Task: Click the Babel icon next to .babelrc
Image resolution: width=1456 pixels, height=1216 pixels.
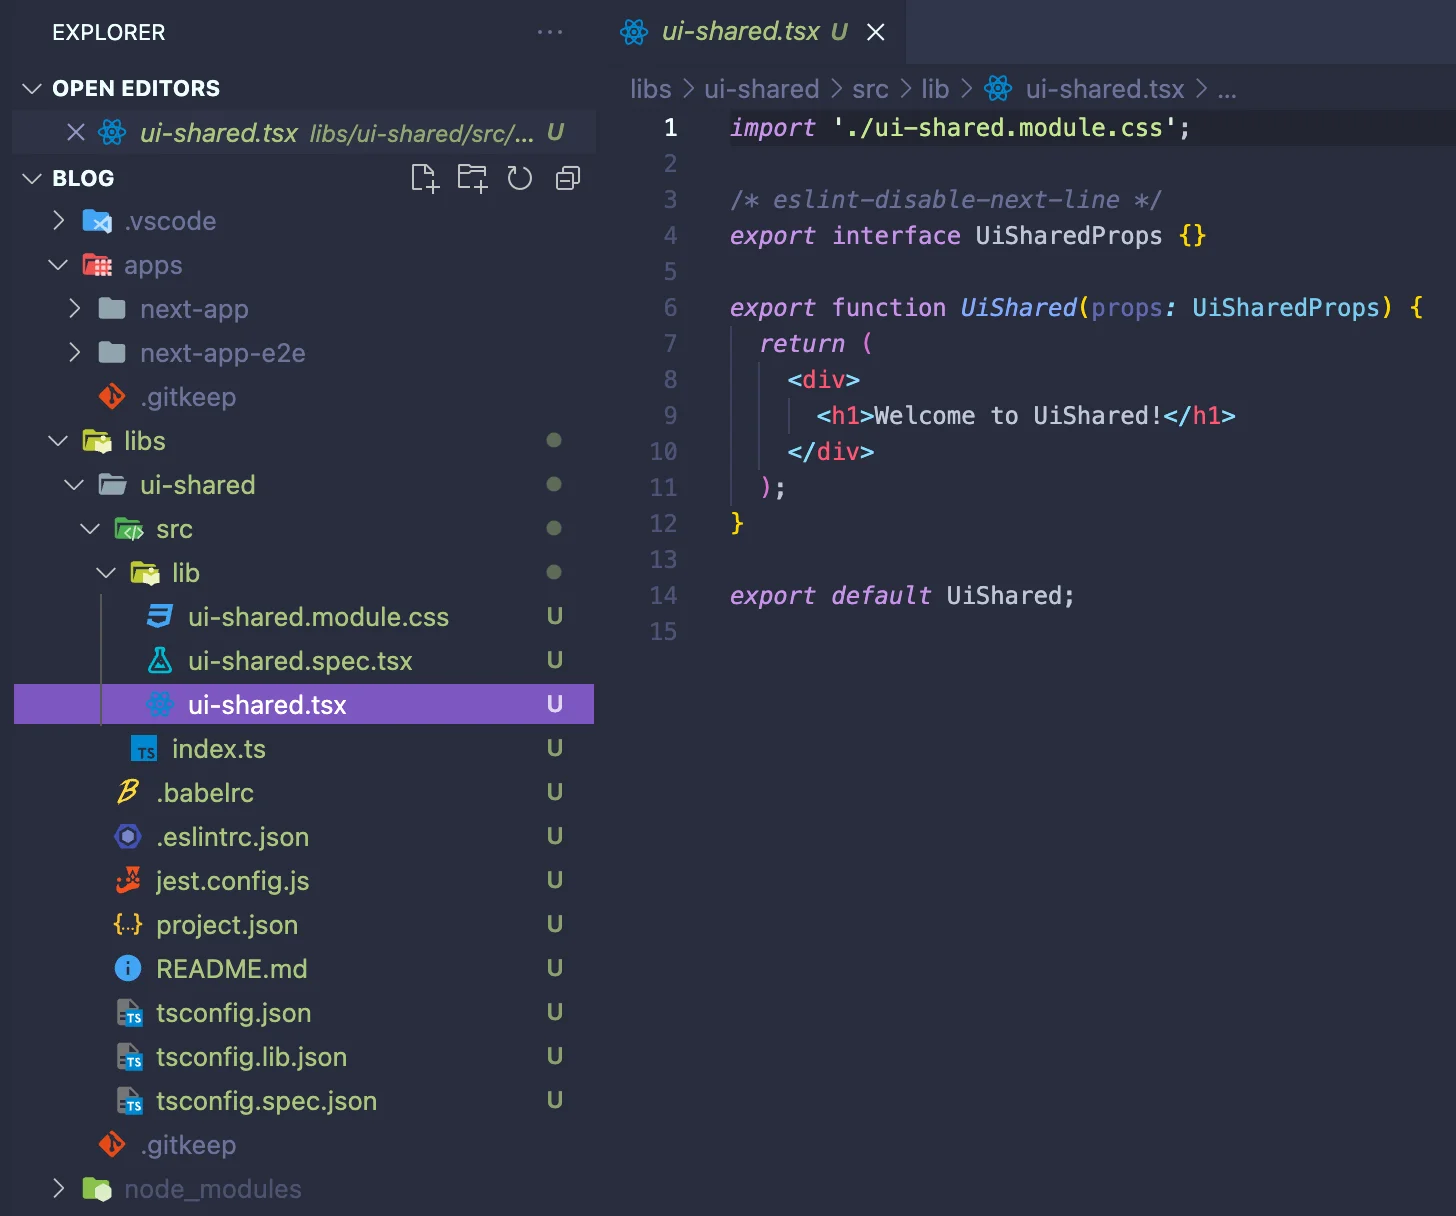Action: point(128,792)
